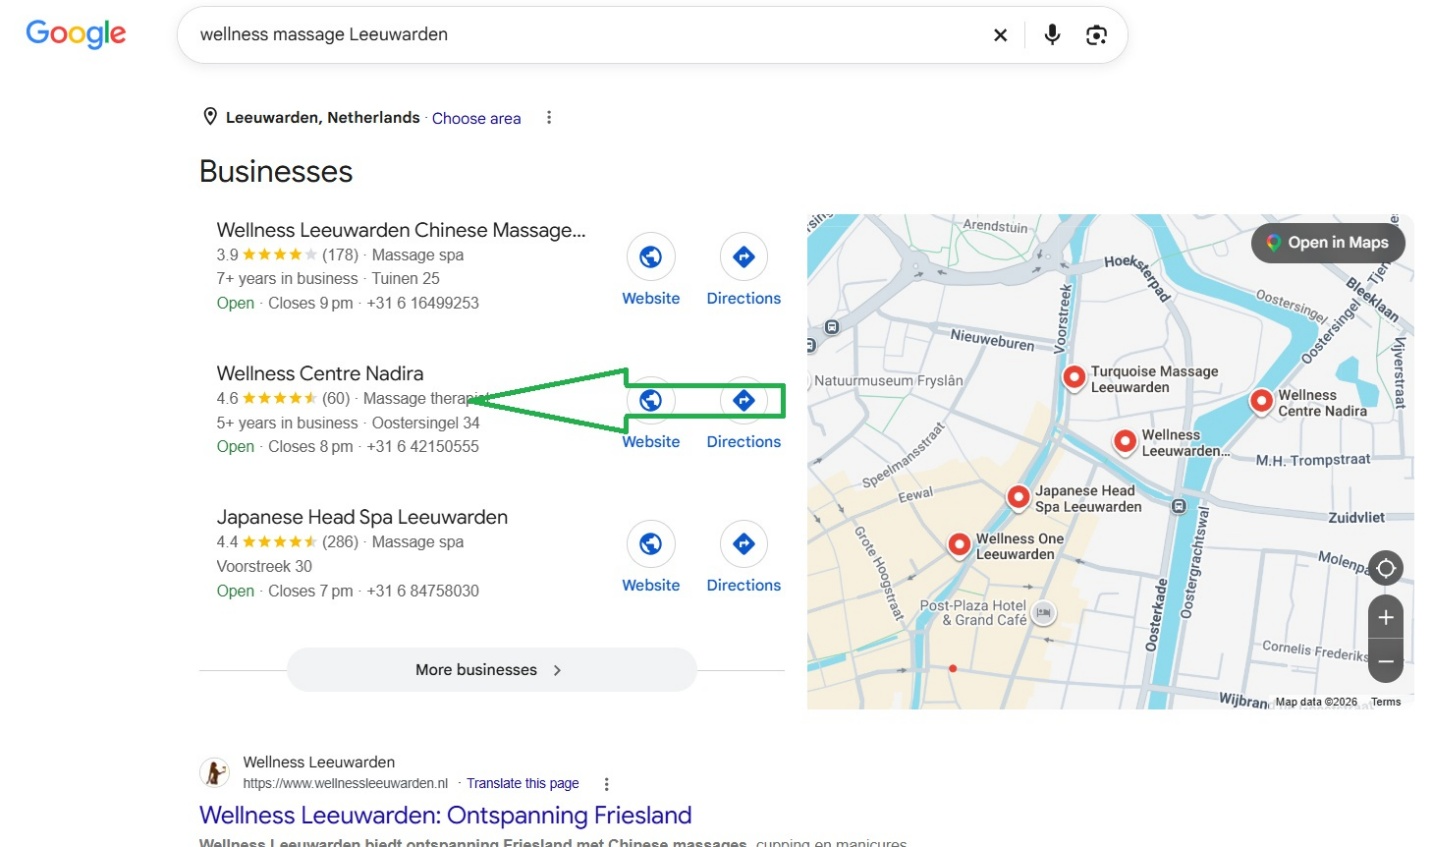Center map on my location
This screenshot has height=847, width=1431.
(1385, 568)
